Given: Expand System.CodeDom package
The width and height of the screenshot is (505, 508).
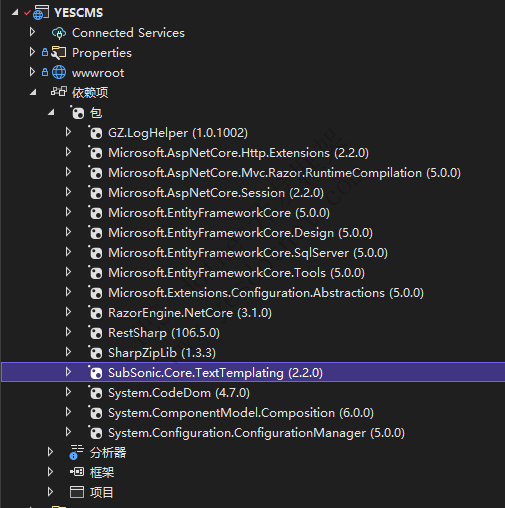Looking at the screenshot, I should (x=68, y=392).
